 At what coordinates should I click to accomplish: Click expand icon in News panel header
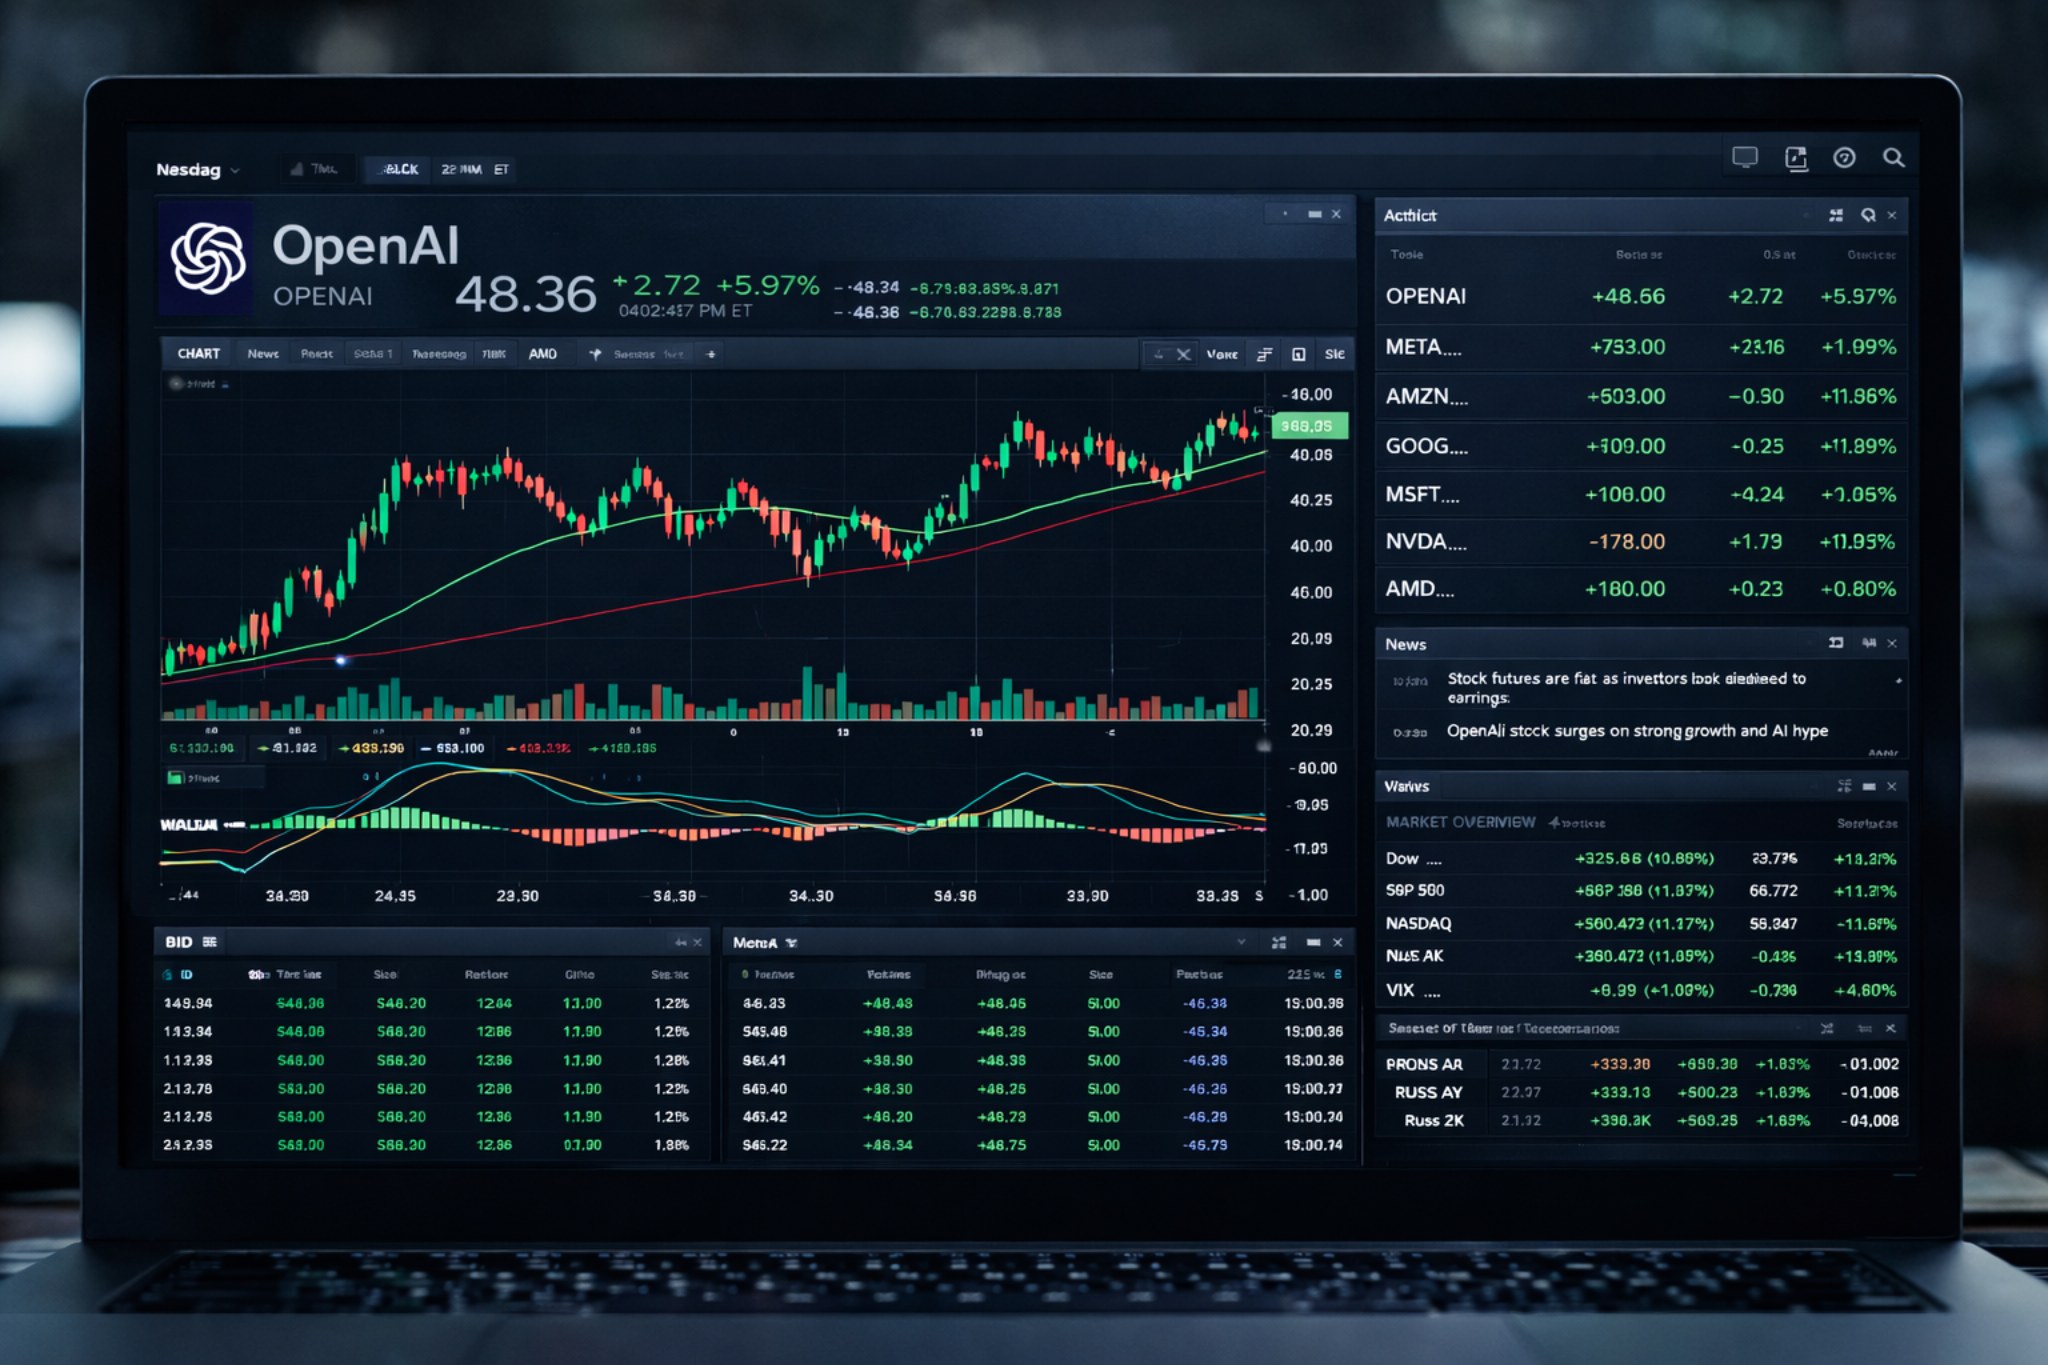point(1836,643)
